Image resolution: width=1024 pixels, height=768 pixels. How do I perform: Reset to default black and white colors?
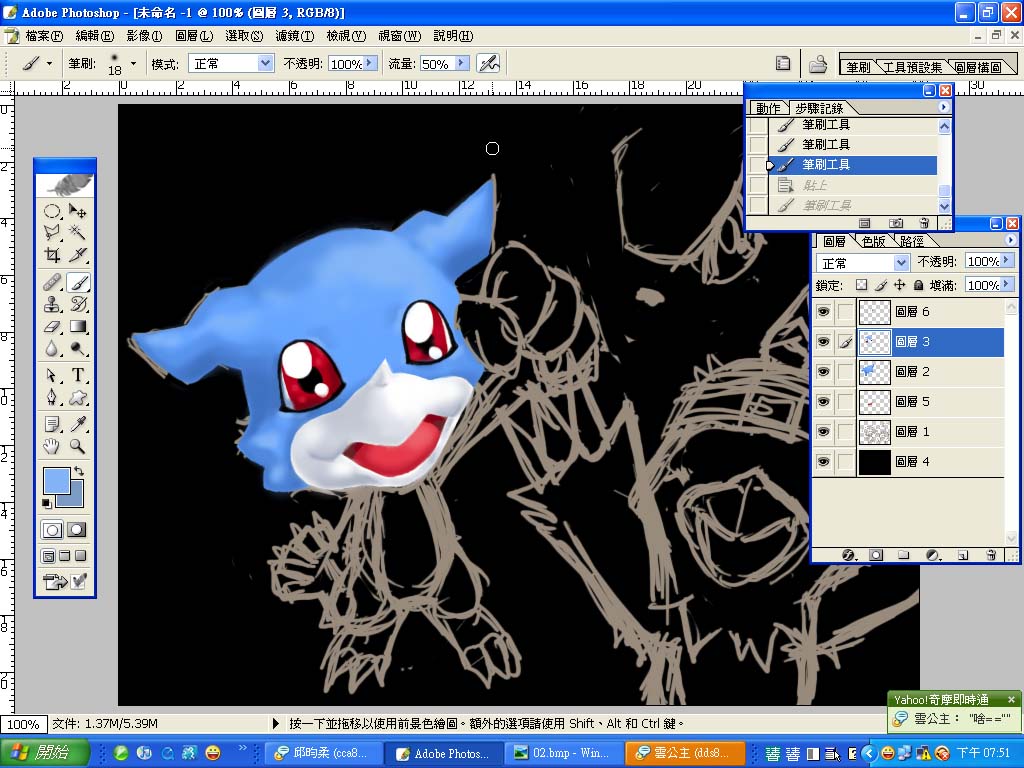[47, 504]
